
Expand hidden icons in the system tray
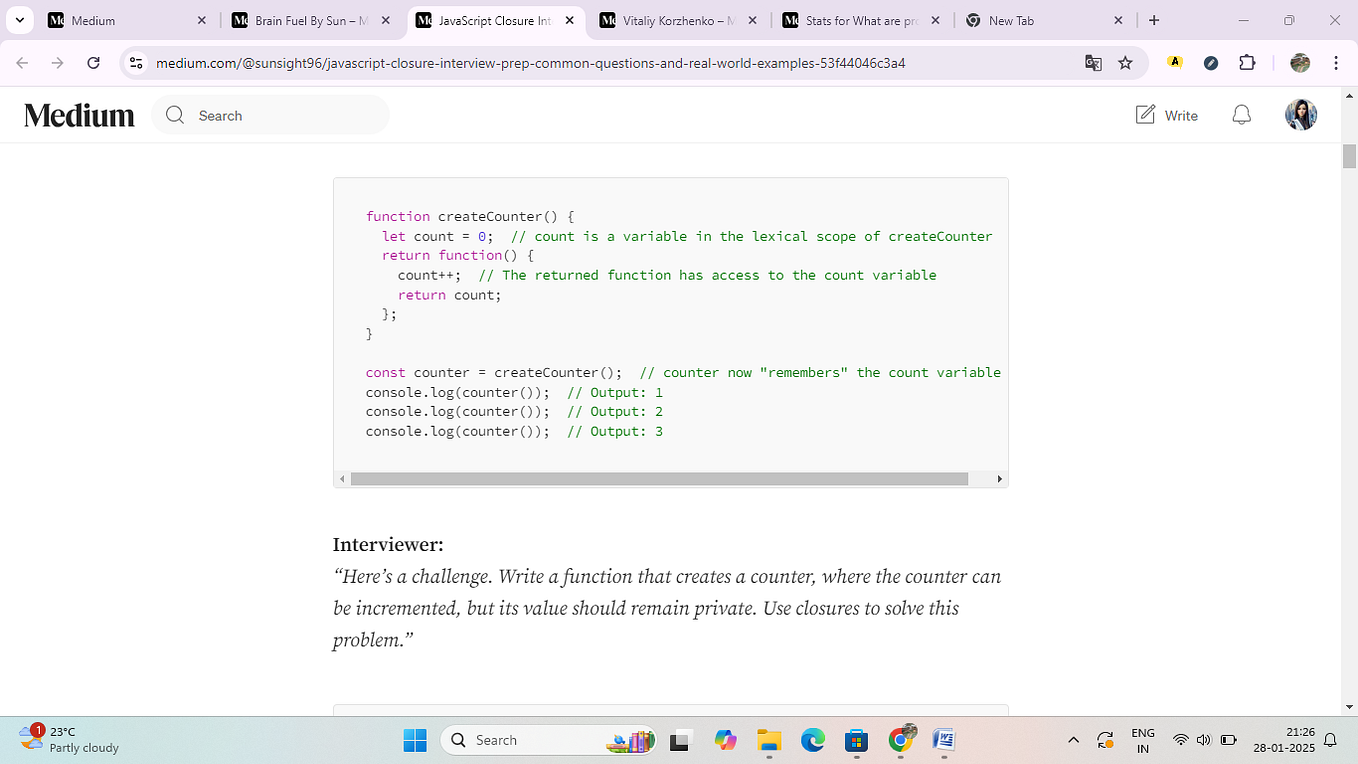point(1073,740)
